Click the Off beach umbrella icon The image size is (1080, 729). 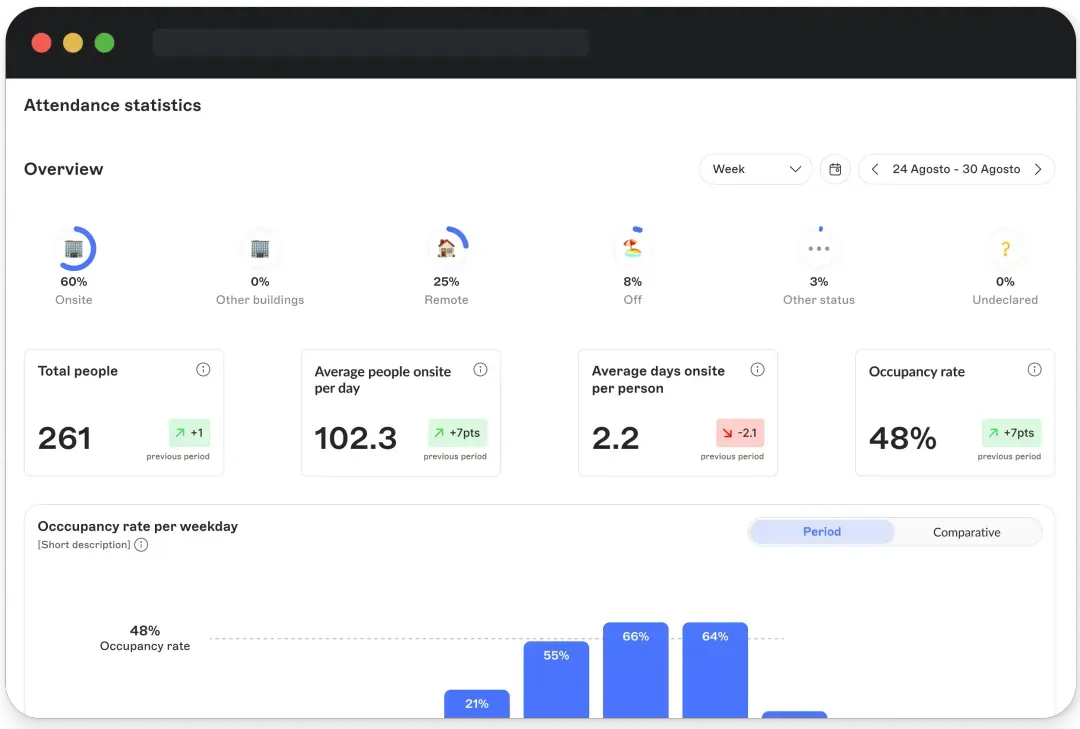[x=632, y=249]
